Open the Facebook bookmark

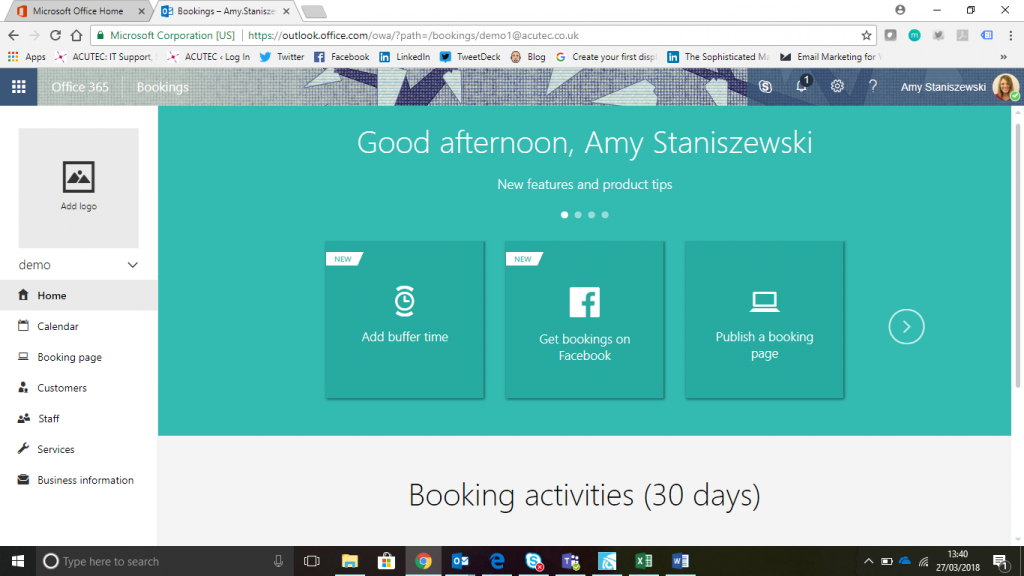tap(342, 57)
